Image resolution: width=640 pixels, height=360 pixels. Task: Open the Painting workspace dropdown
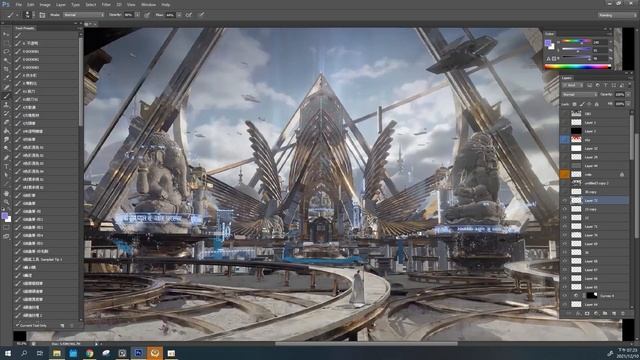[617, 15]
